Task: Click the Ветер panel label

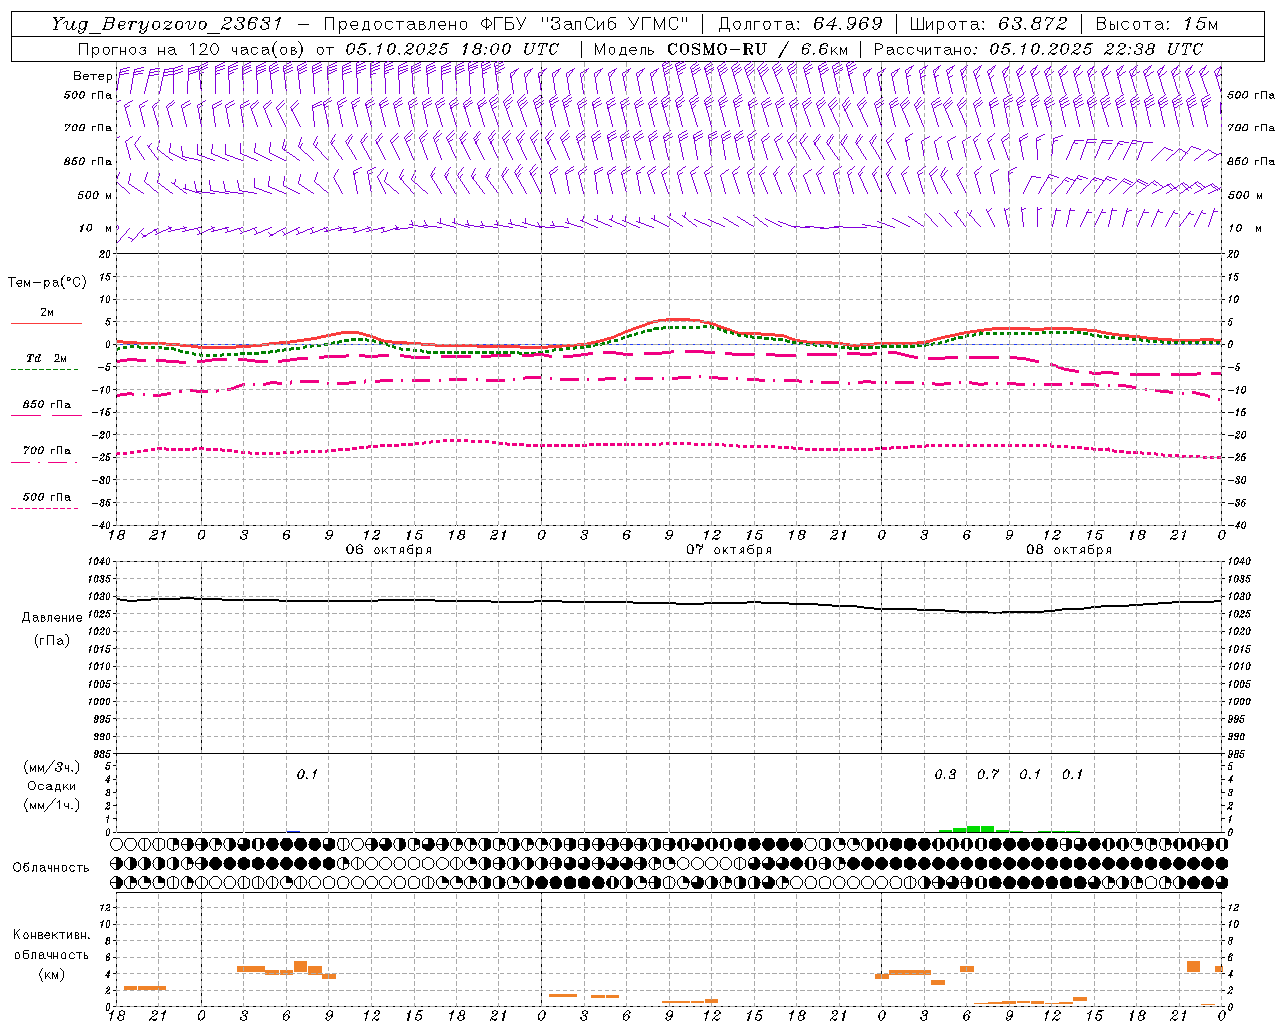Action: [92, 76]
